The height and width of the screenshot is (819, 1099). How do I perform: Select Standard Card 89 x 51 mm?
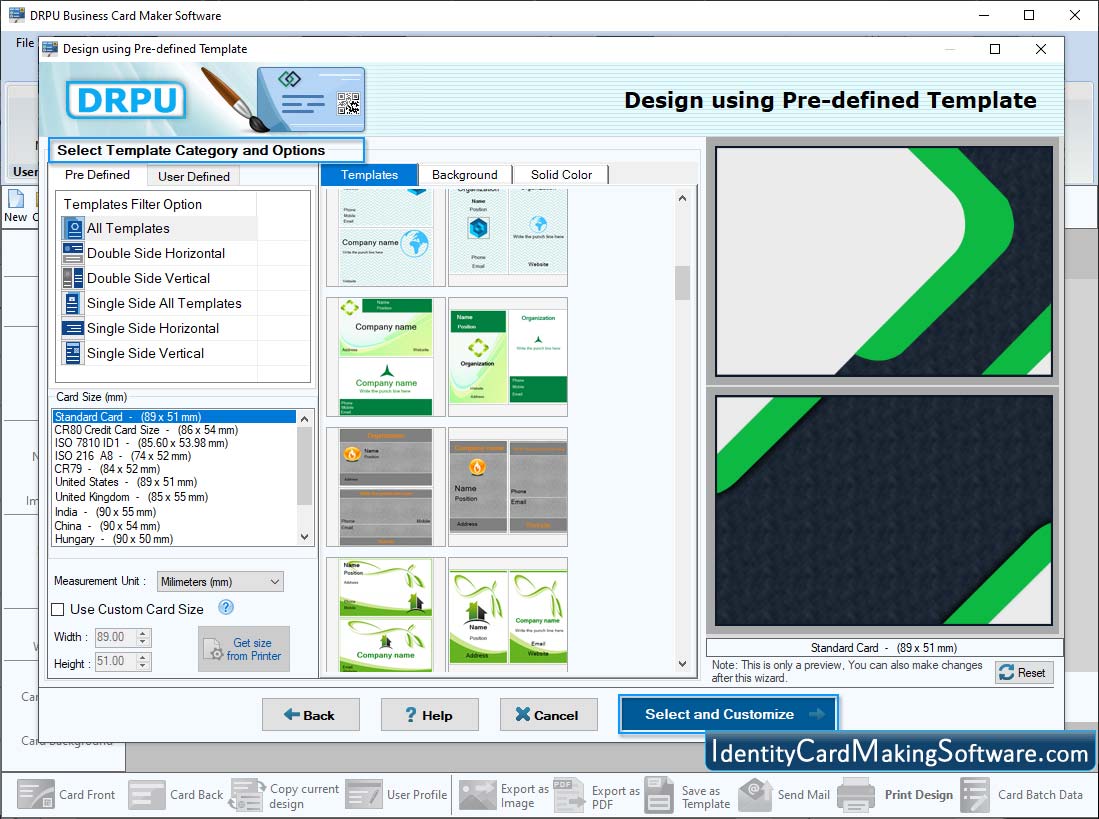click(x=175, y=417)
